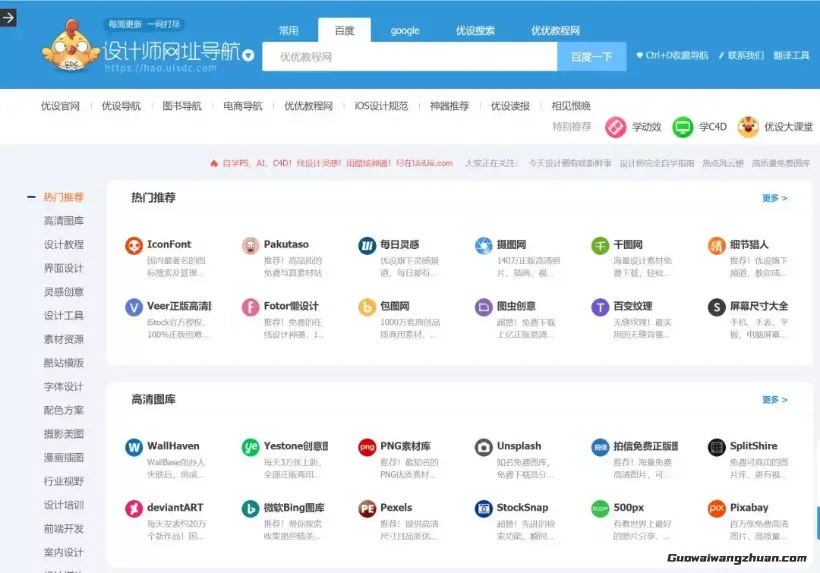Screen dimensions: 820x573
Task: Select 配色方案 in the left sidebar
Action: click(x=64, y=410)
